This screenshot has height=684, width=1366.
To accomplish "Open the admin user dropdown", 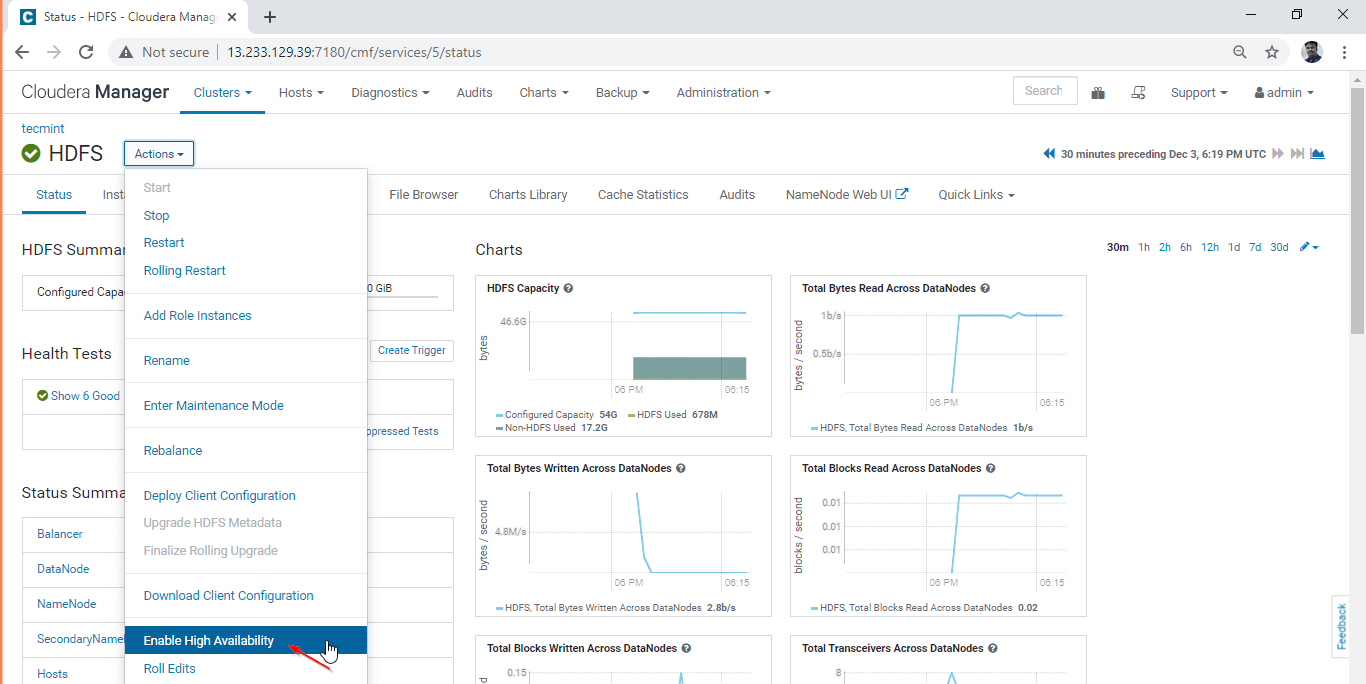I will 1284,93.
